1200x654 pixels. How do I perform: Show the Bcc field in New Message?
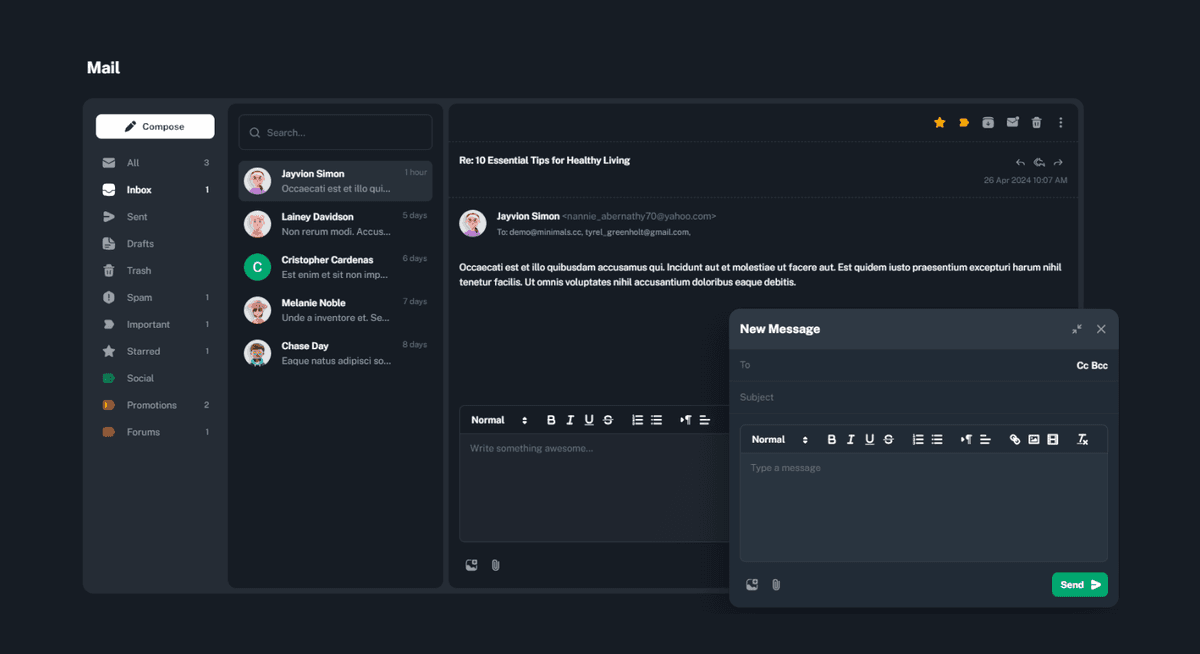click(x=1099, y=366)
